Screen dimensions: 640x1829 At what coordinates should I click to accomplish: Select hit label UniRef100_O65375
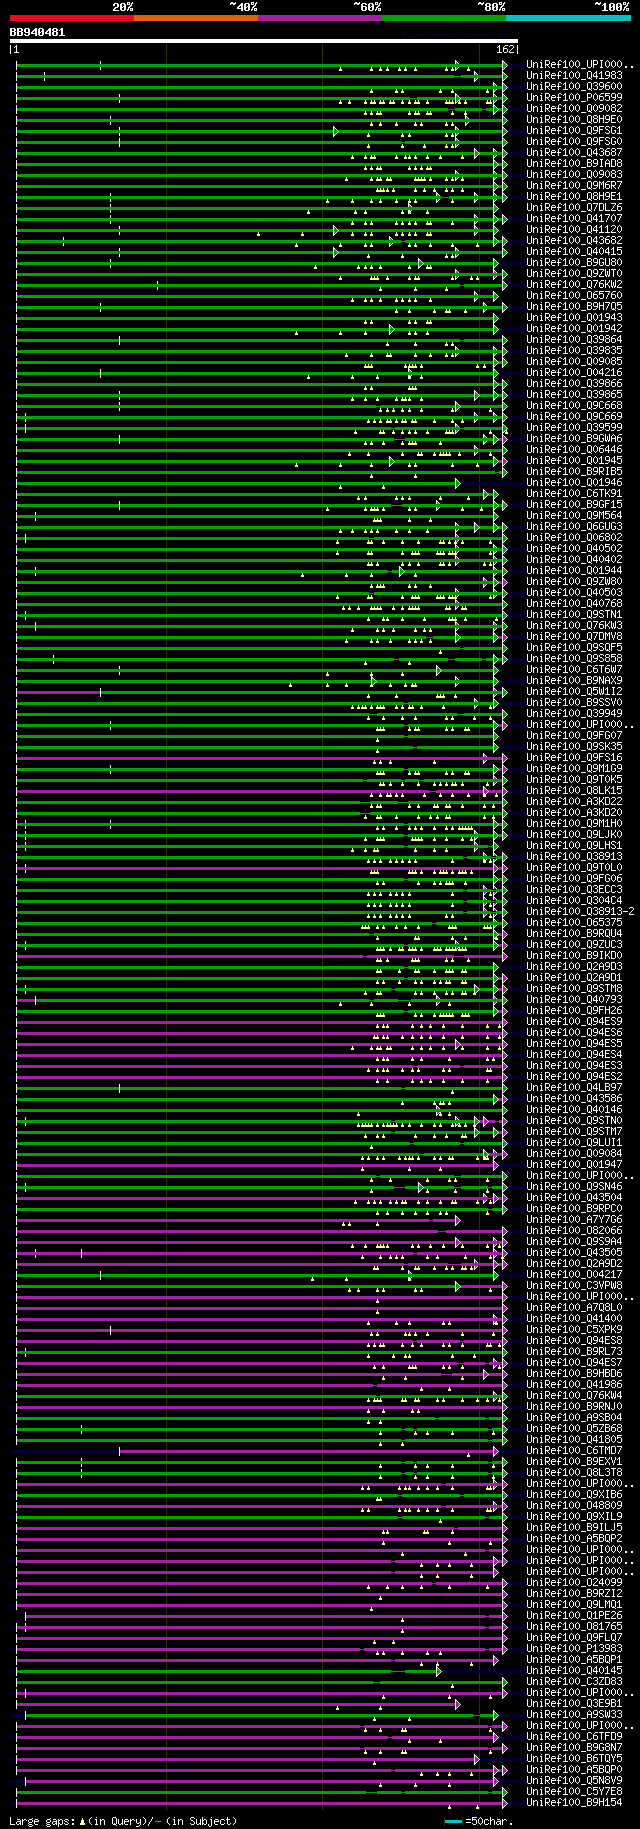pyautogui.click(x=574, y=923)
